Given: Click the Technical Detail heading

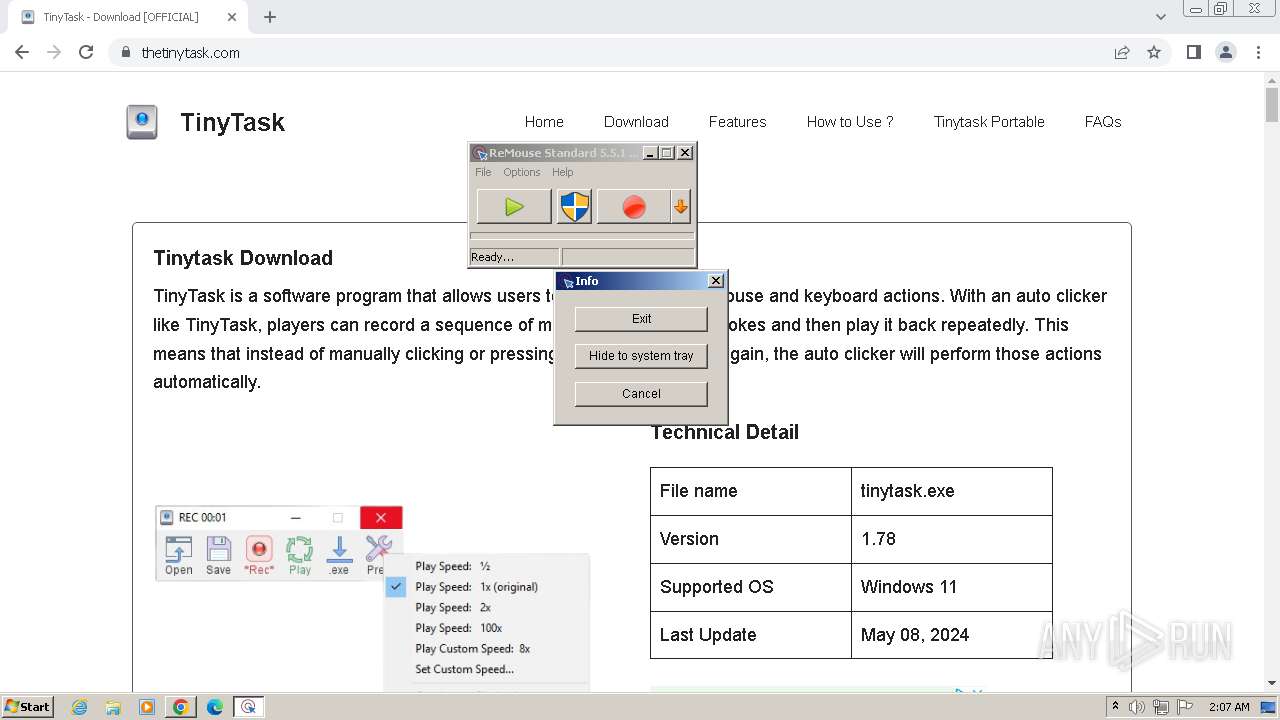Looking at the screenshot, I should pos(725,432).
